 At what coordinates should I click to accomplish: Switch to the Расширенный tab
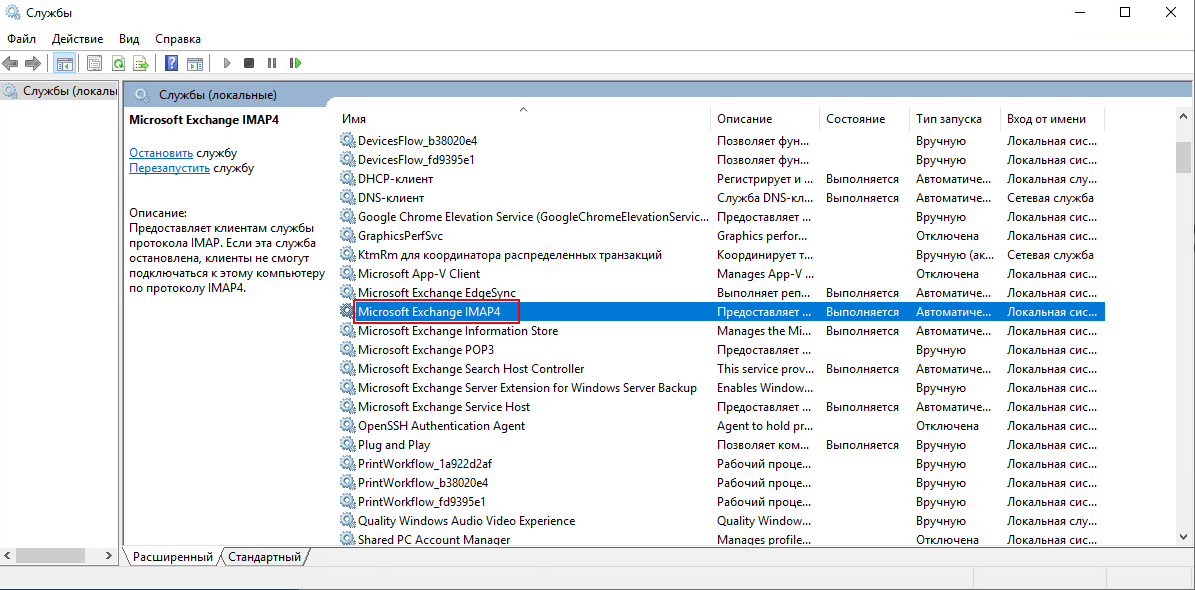pos(172,557)
